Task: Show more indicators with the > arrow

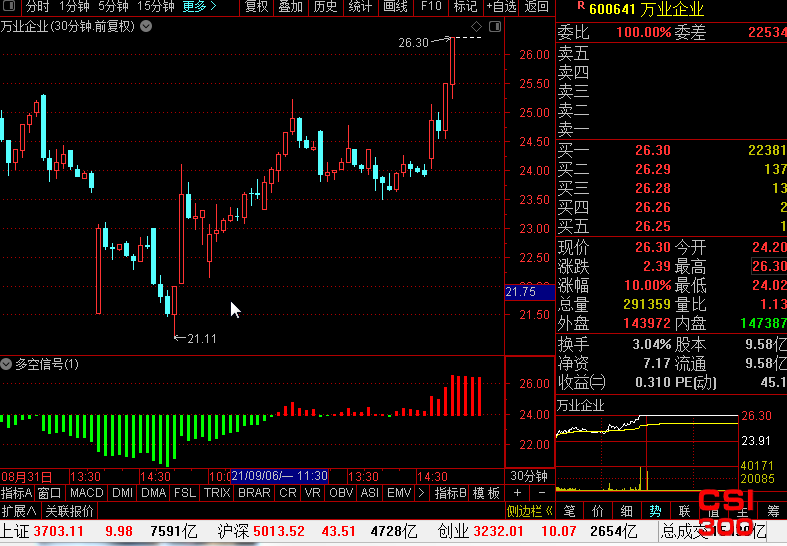Action: (422, 493)
